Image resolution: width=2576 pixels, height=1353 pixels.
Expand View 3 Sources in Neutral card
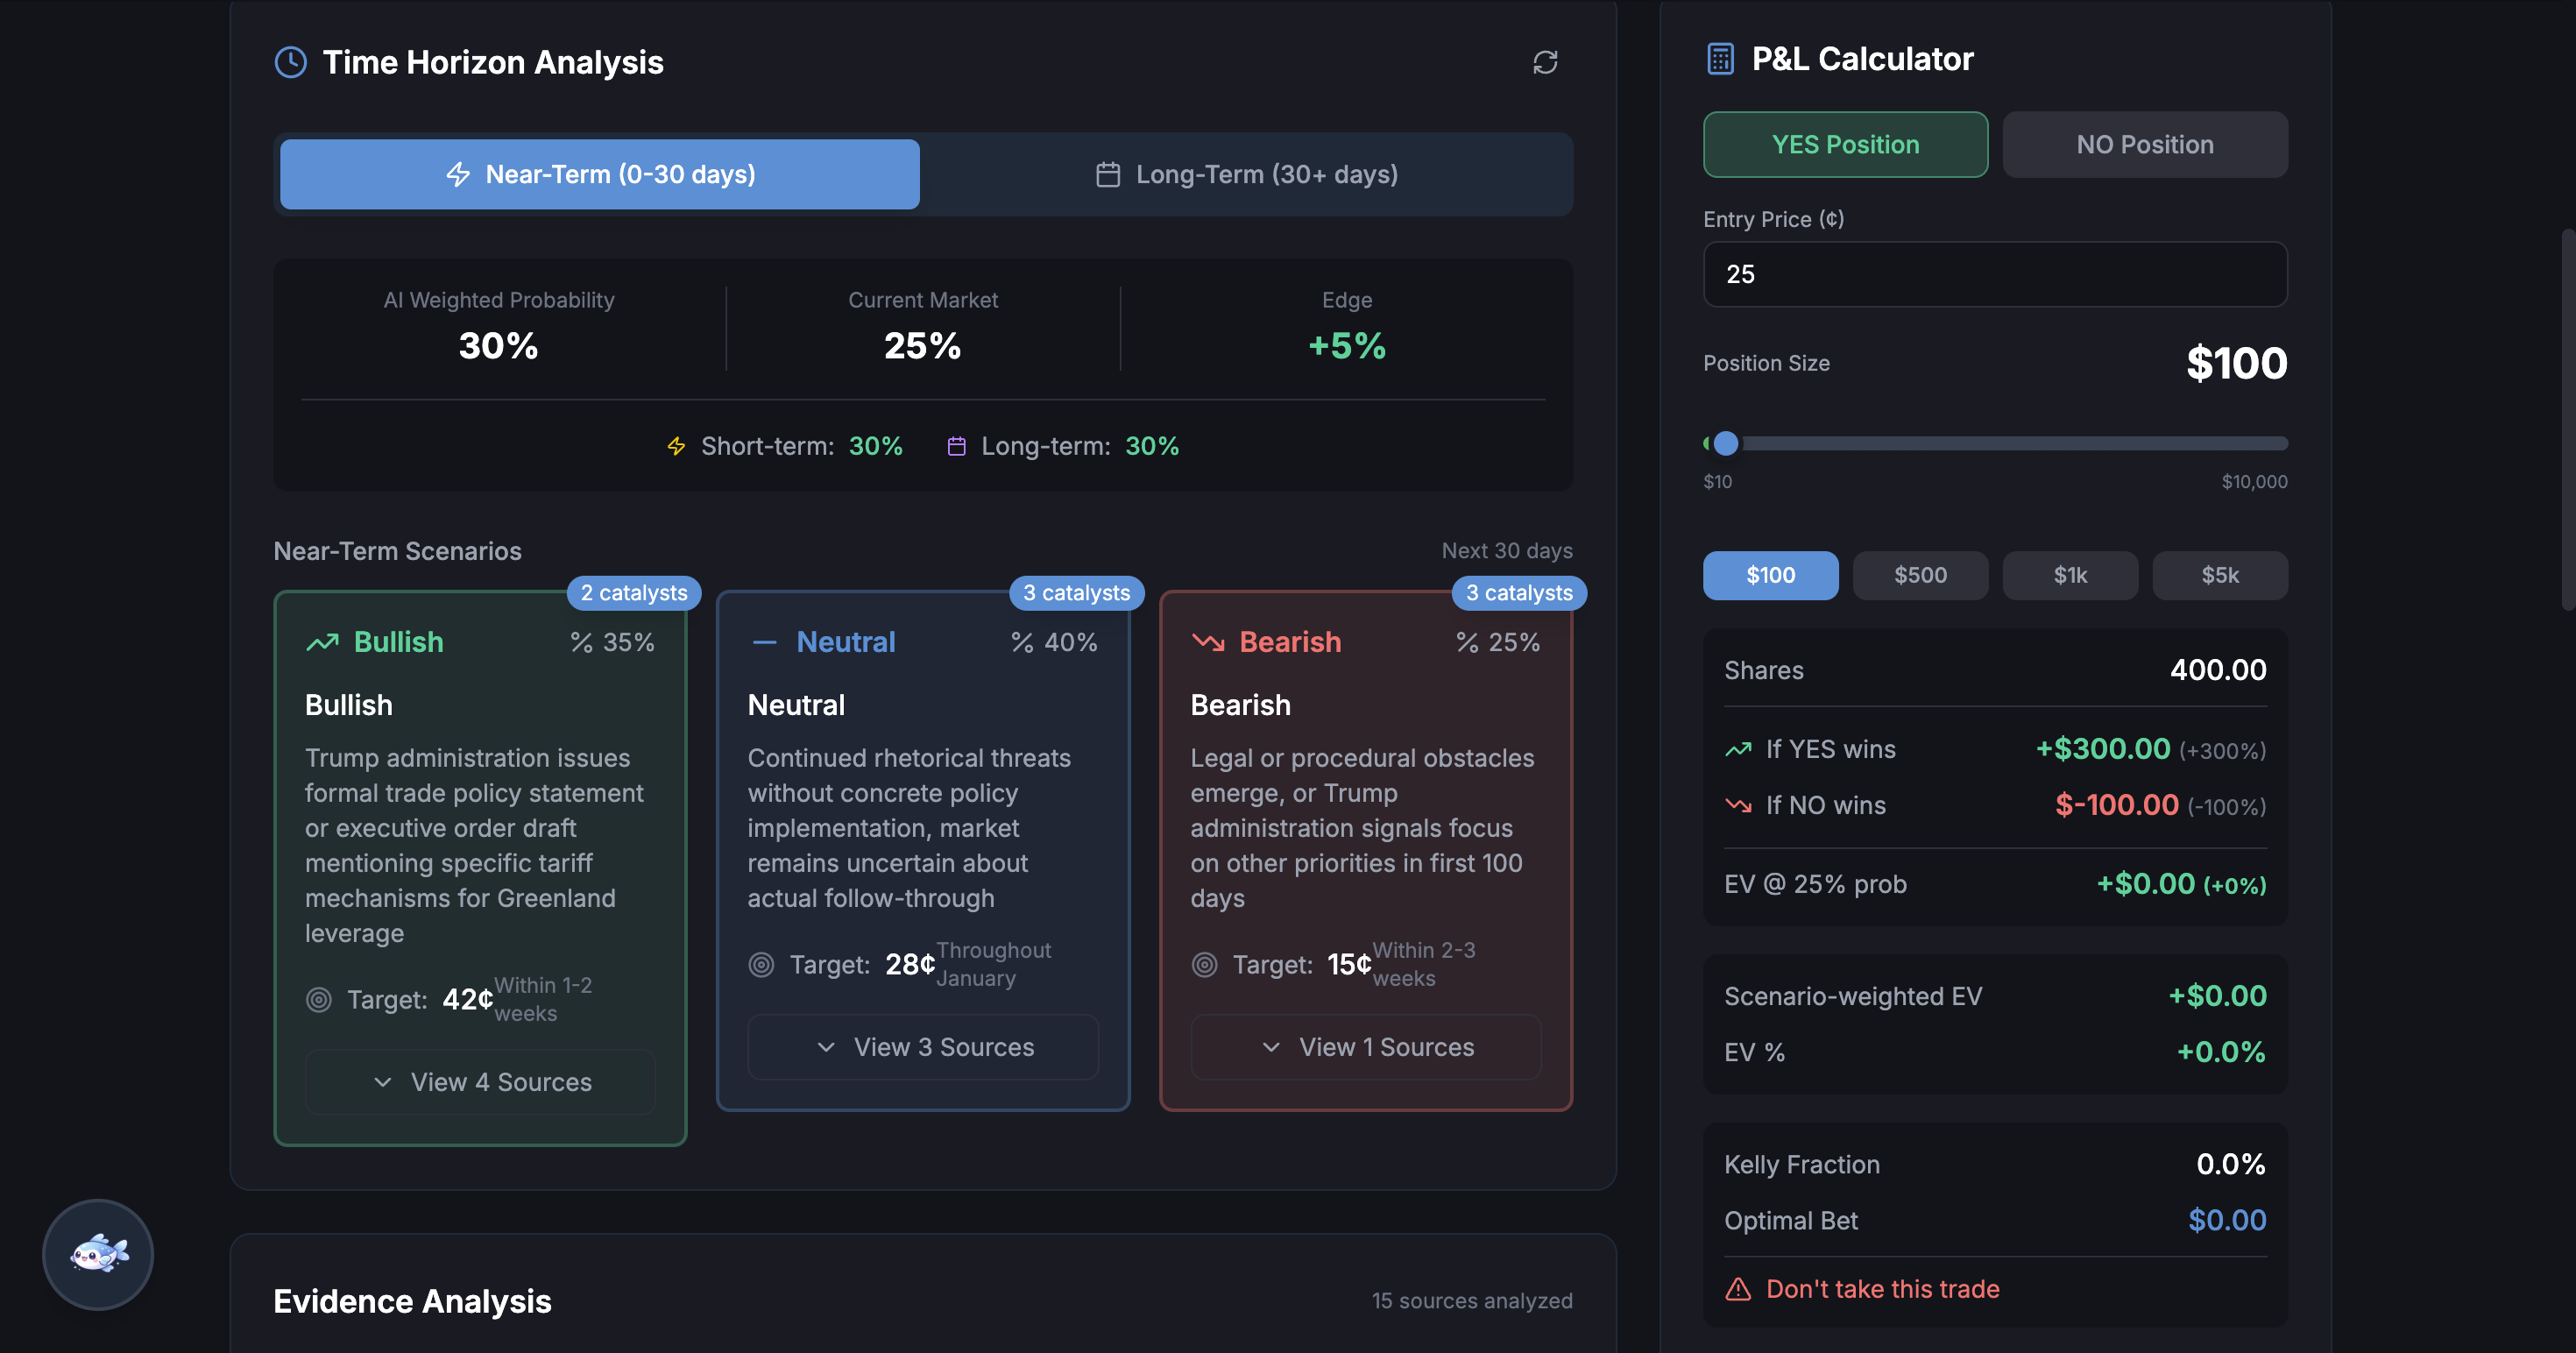click(x=923, y=1047)
